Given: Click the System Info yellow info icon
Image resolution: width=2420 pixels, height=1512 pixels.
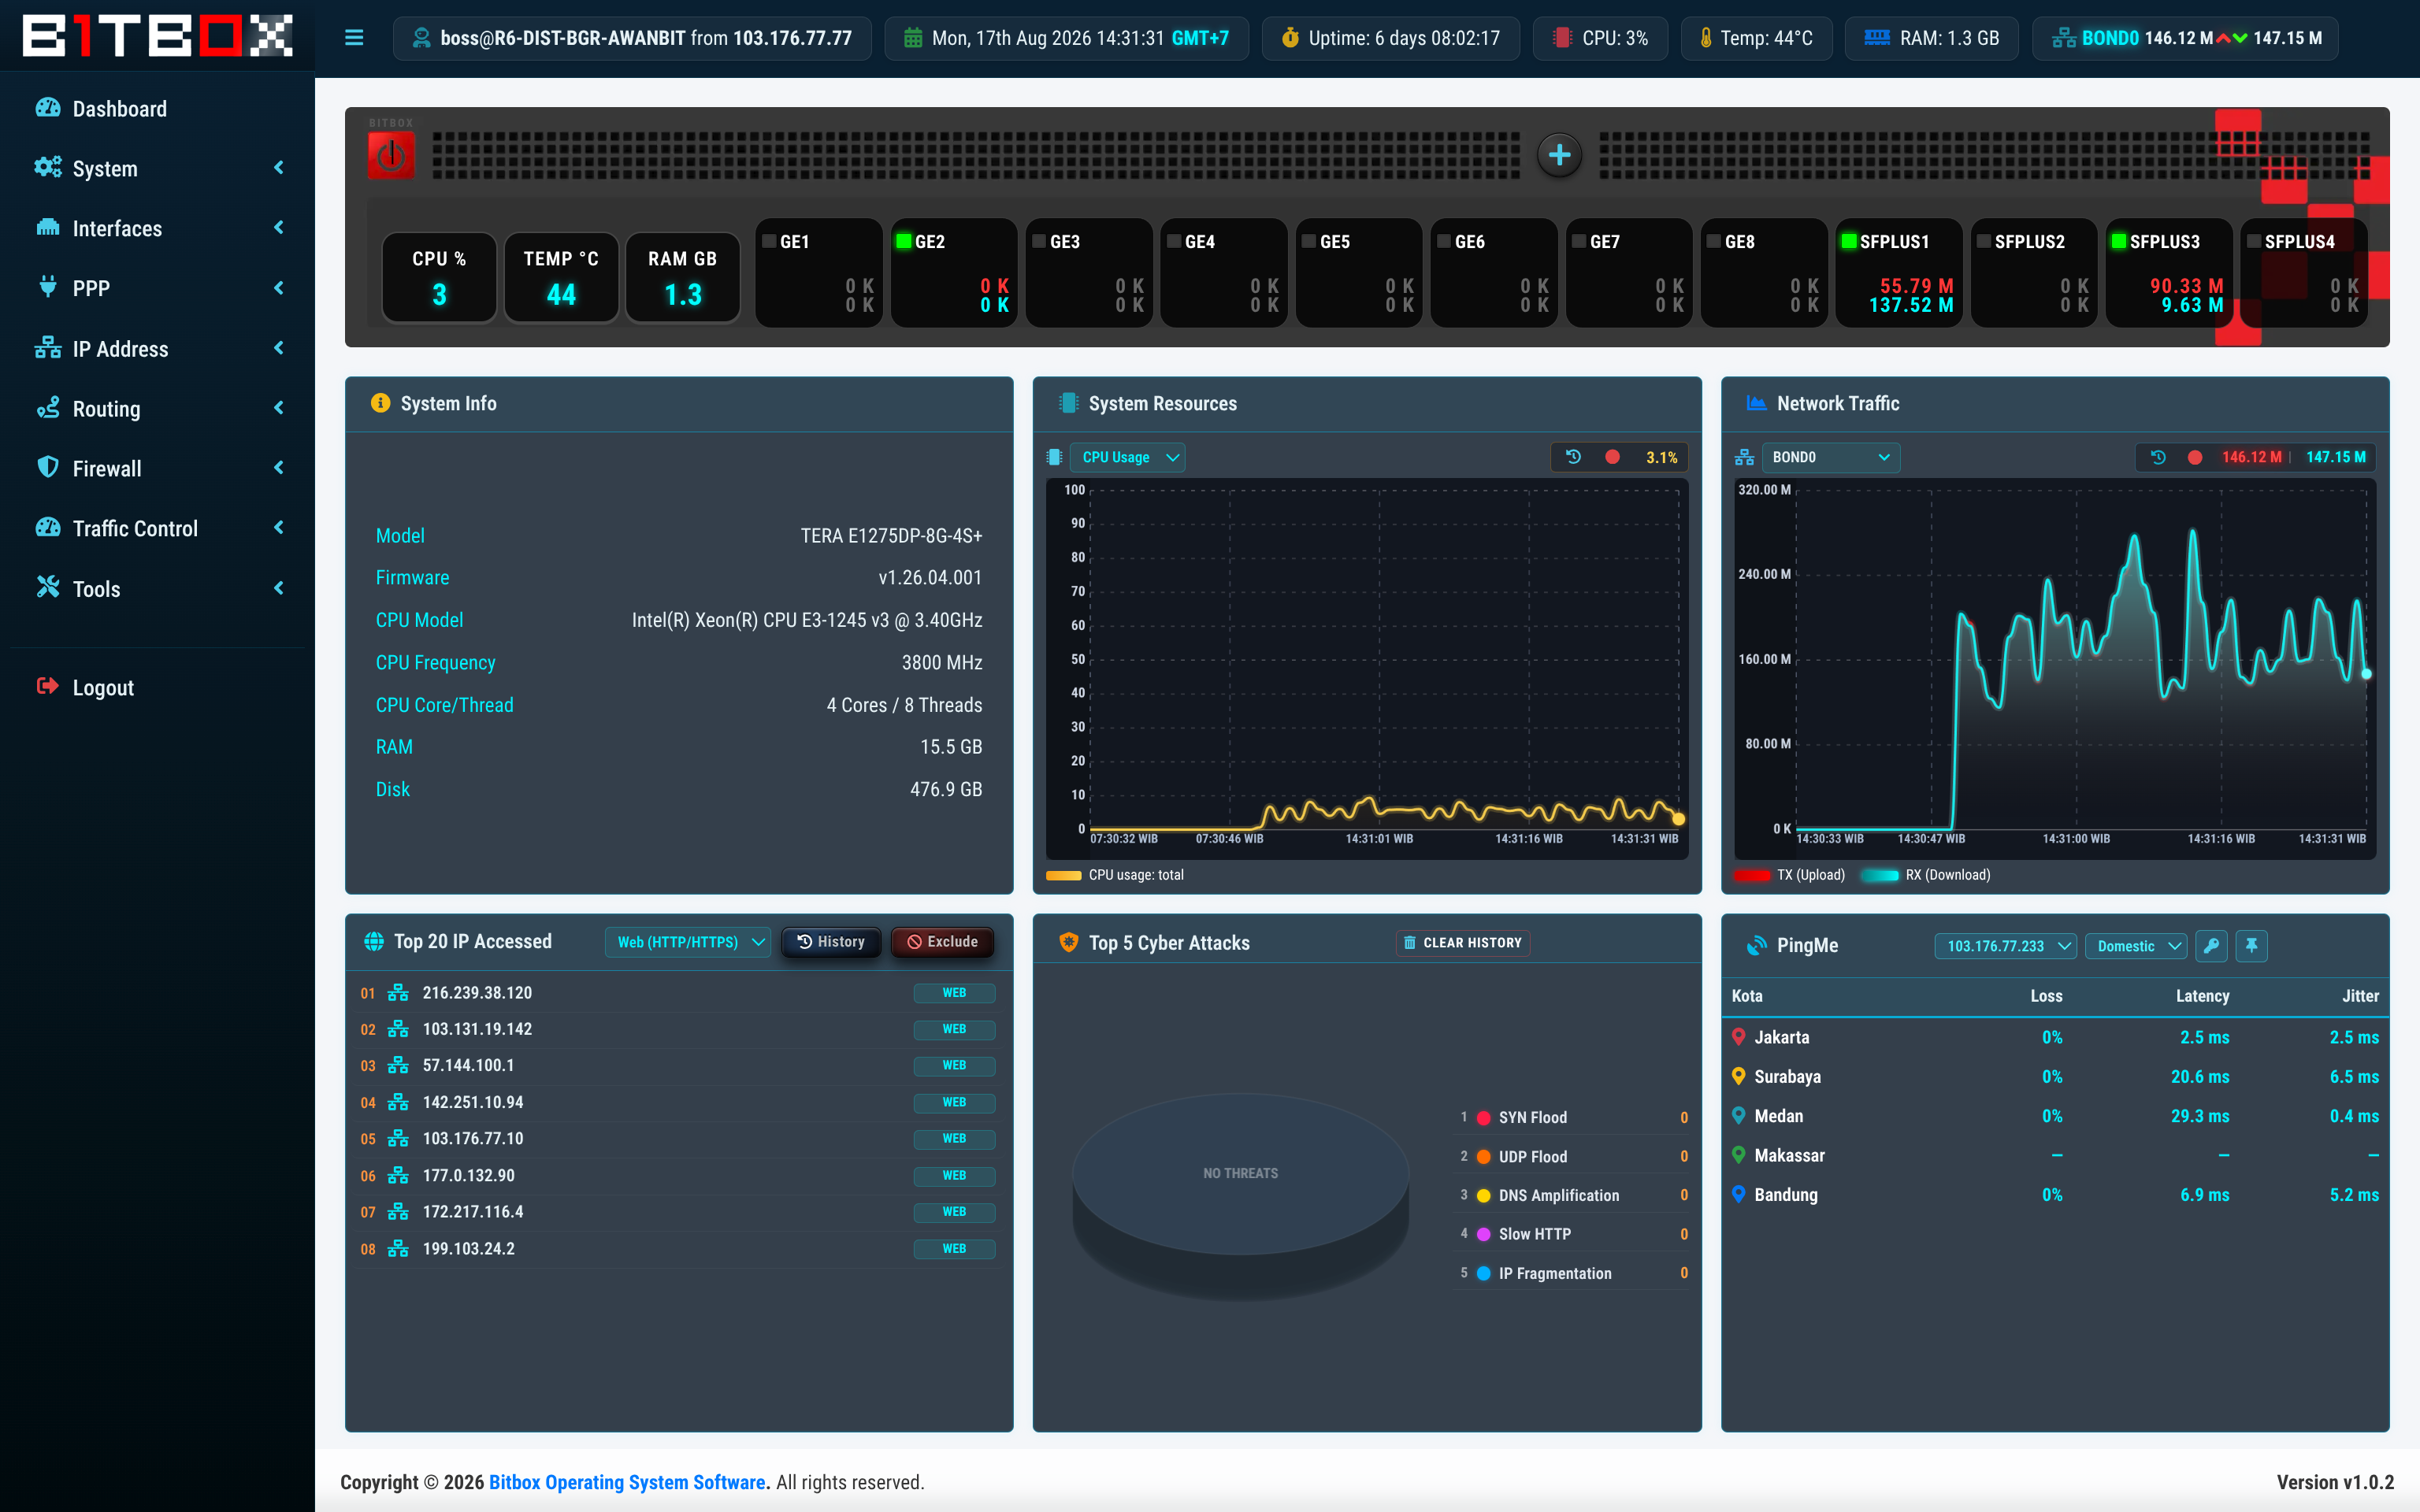Looking at the screenshot, I should (x=380, y=403).
